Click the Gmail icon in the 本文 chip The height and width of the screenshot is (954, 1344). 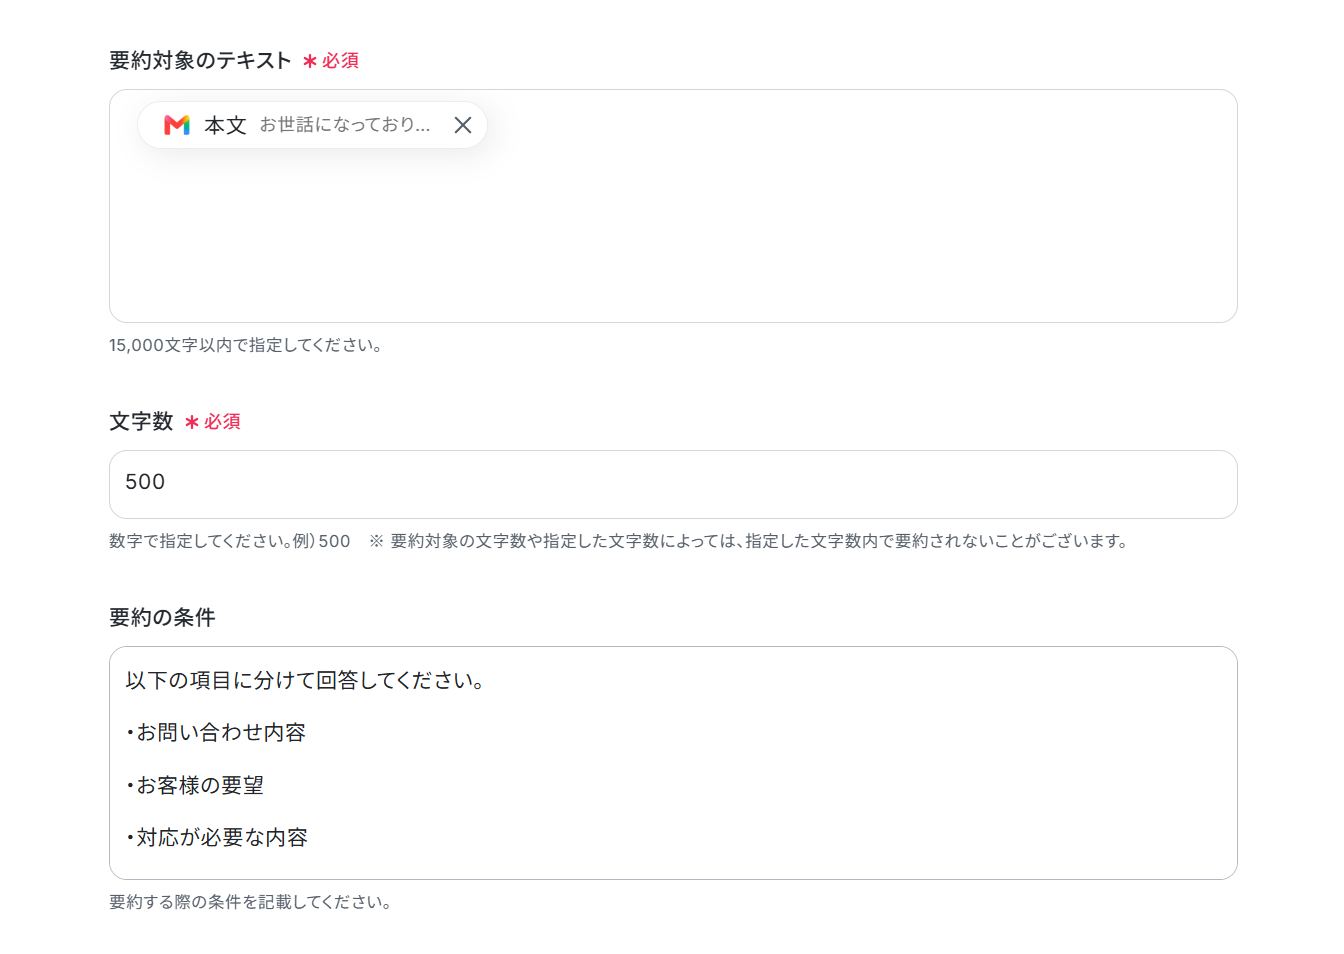click(x=177, y=125)
